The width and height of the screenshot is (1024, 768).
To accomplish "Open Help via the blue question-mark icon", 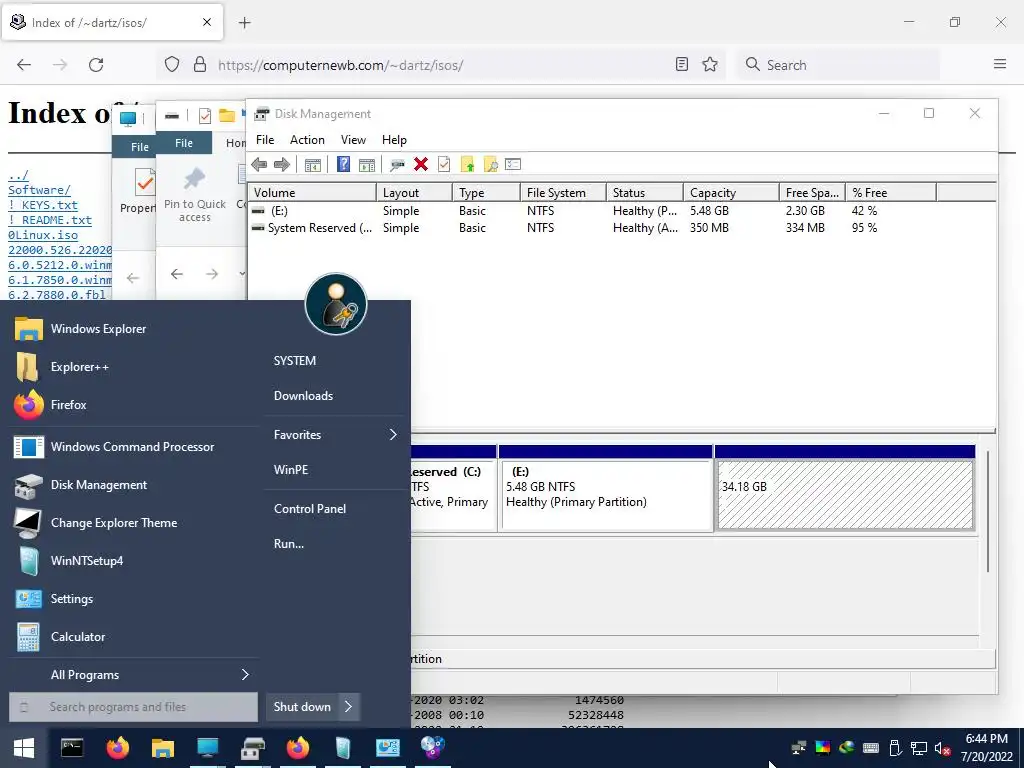I will pos(344,165).
